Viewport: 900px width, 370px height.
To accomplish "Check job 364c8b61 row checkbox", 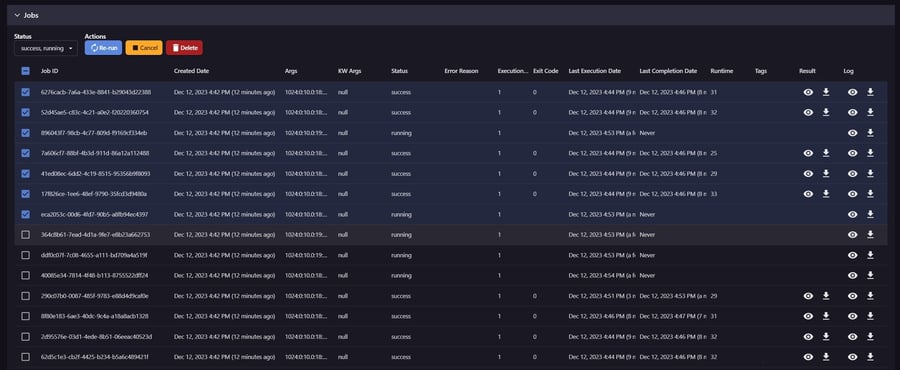I will coord(25,235).
